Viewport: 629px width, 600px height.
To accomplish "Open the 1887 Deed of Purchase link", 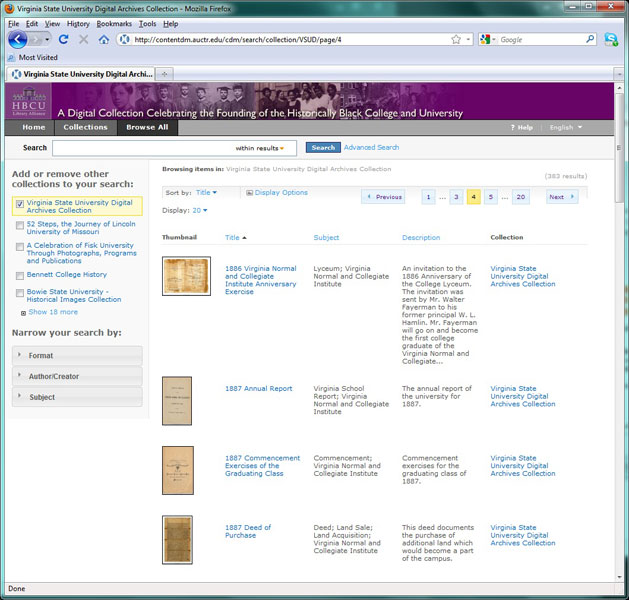I will pos(248,531).
